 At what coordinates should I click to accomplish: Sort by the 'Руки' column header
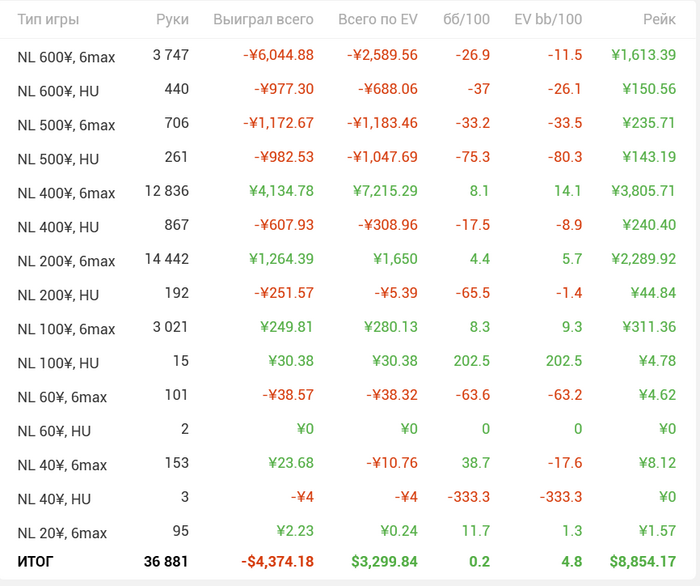click(172, 20)
